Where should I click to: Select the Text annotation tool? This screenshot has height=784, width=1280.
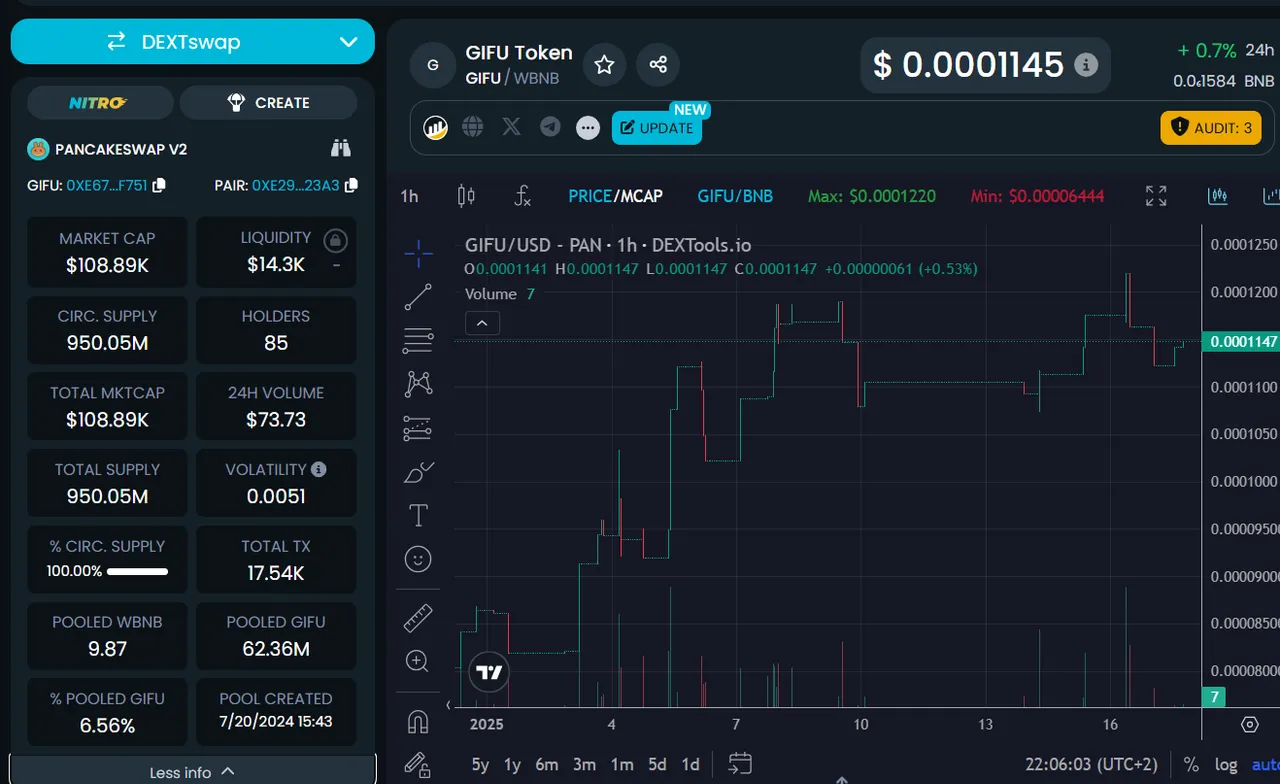pyautogui.click(x=418, y=516)
